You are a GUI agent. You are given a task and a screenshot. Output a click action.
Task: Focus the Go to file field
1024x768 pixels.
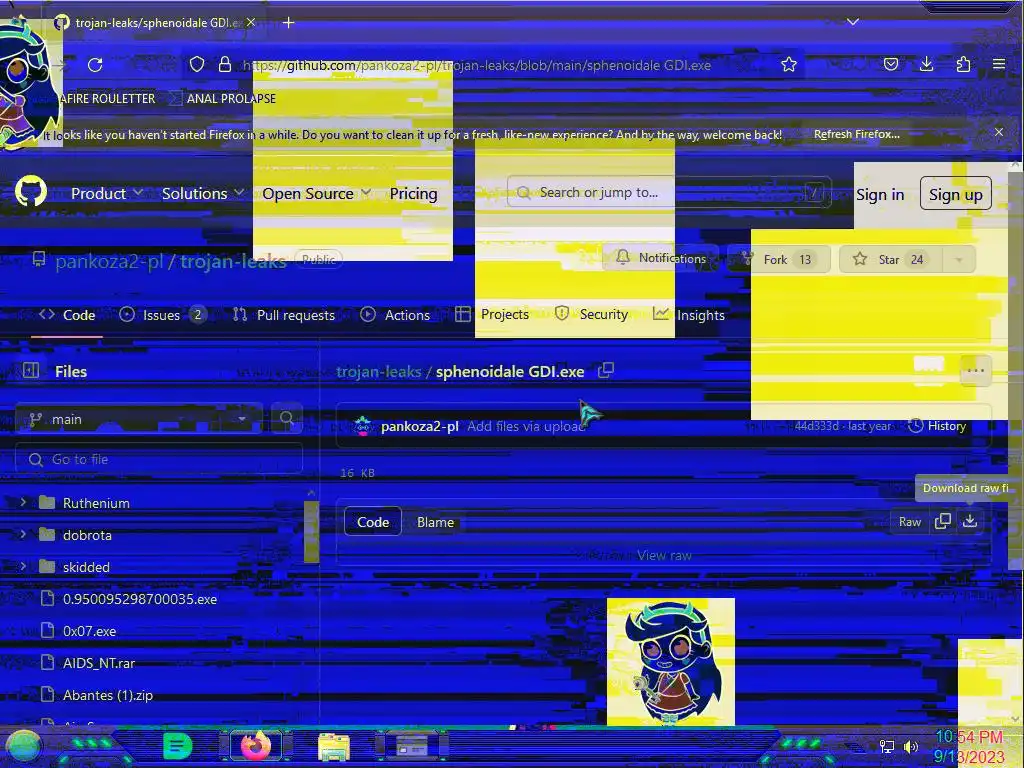[x=159, y=459]
